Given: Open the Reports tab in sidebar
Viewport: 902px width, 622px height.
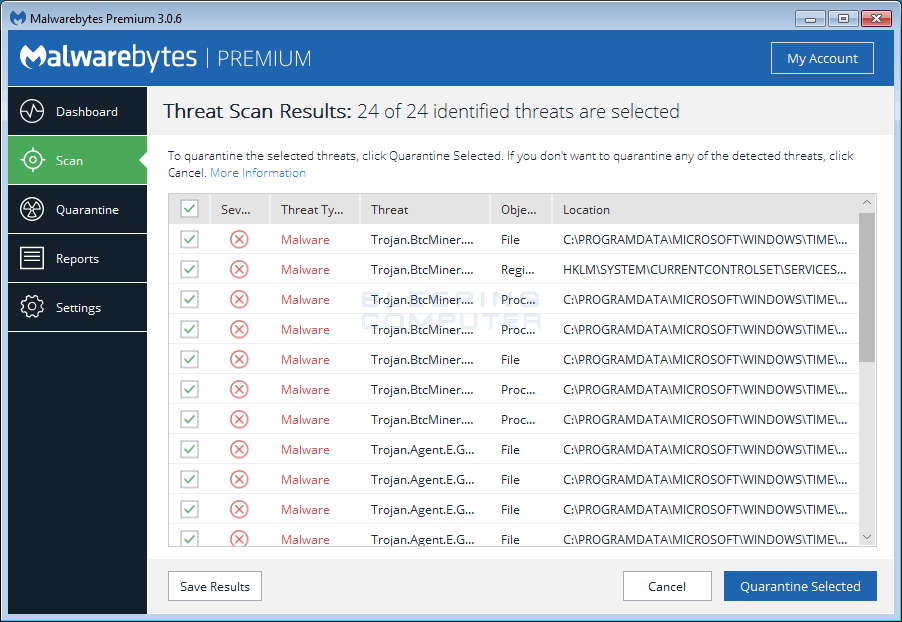Looking at the screenshot, I should coord(78,258).
